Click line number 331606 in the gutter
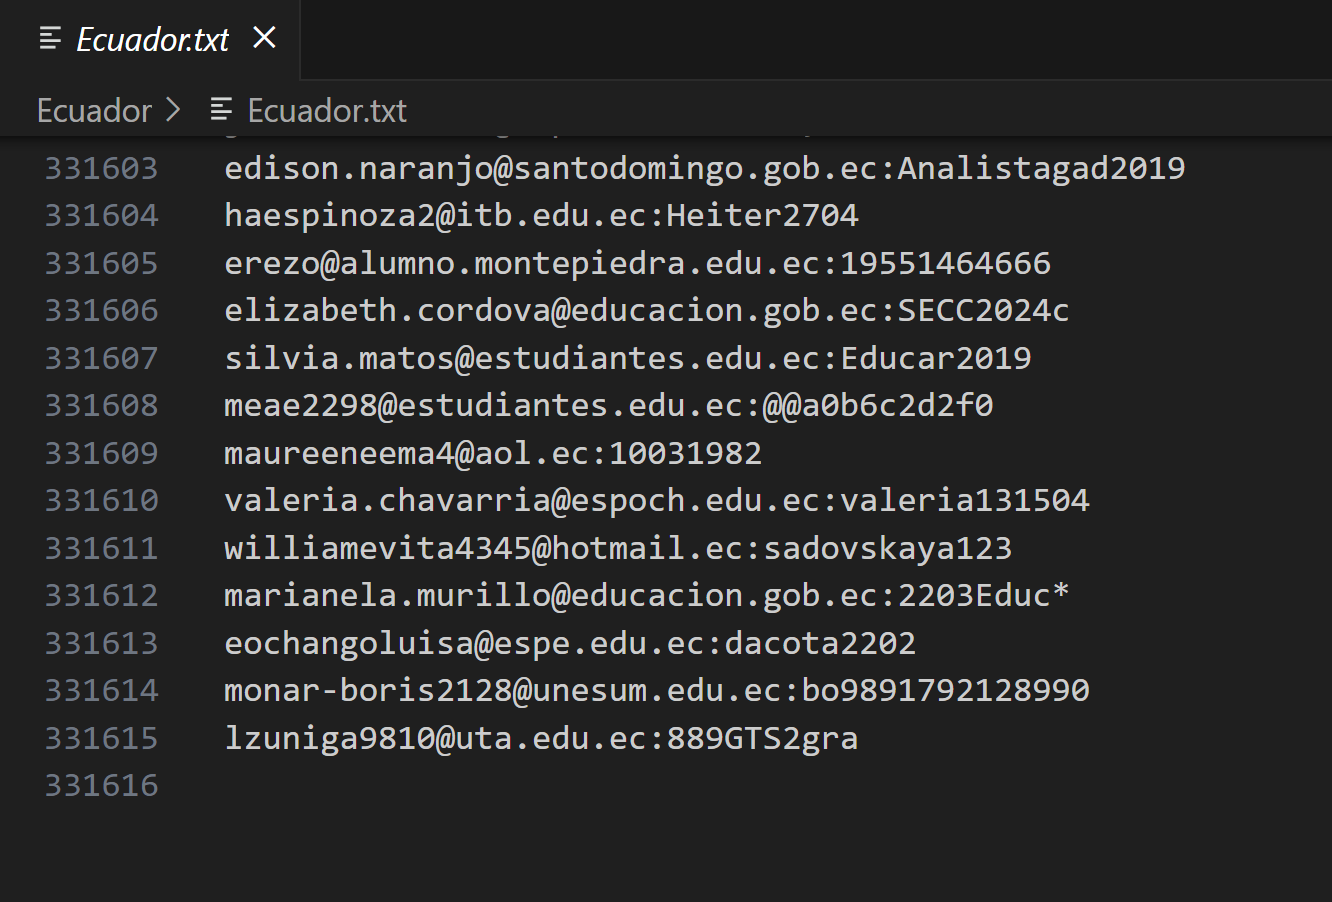Image resolution: width=1332 pixels, height=902 pixels. [101, 310]
